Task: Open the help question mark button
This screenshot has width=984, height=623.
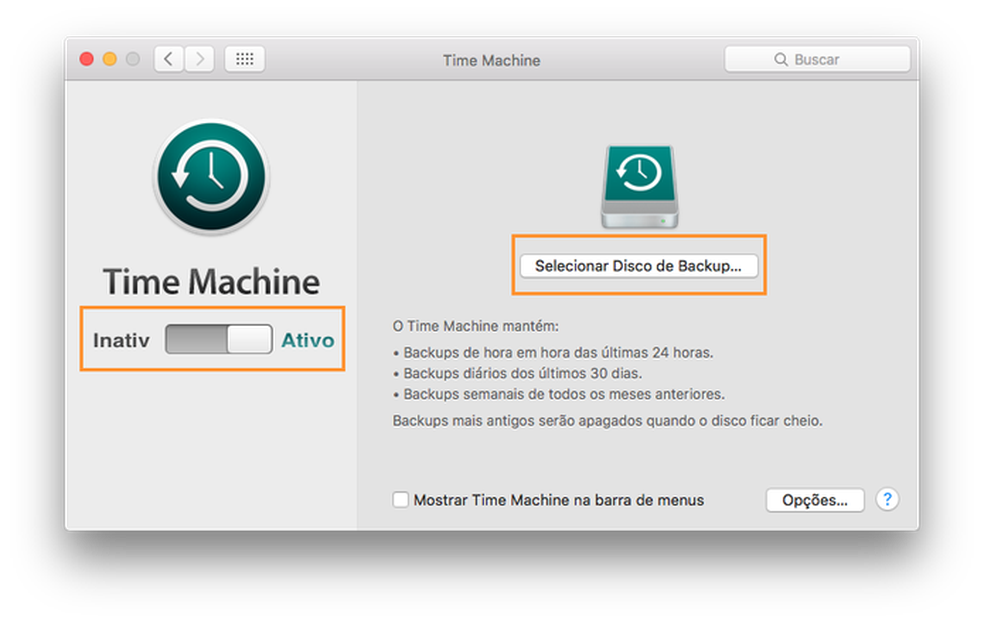Action: click(x=887, y=499)
